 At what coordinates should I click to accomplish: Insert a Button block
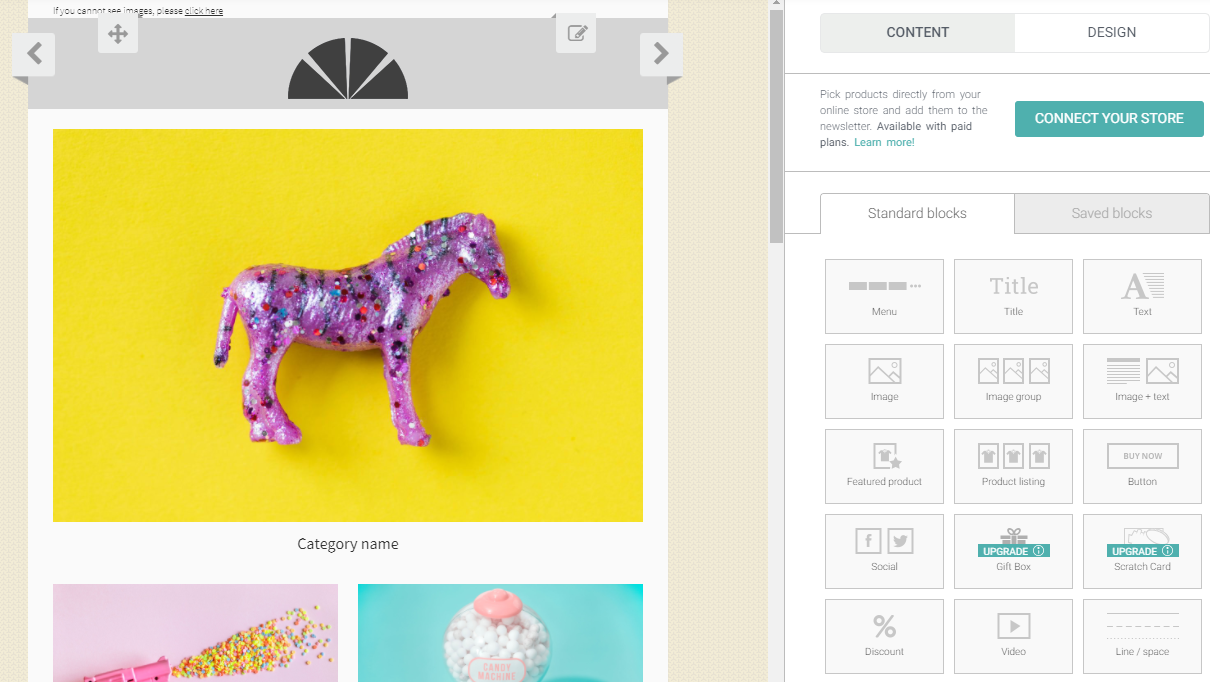(1142, 466)
